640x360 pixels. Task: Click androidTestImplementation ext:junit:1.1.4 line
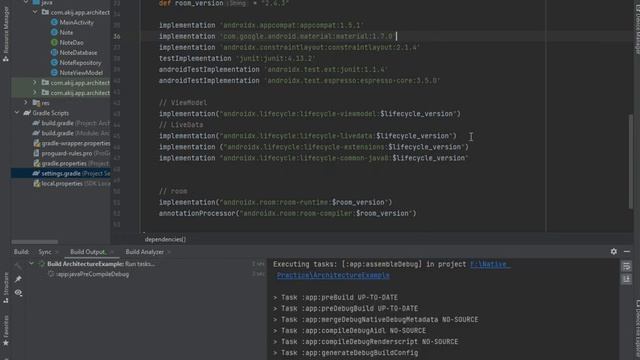[273, 69]
